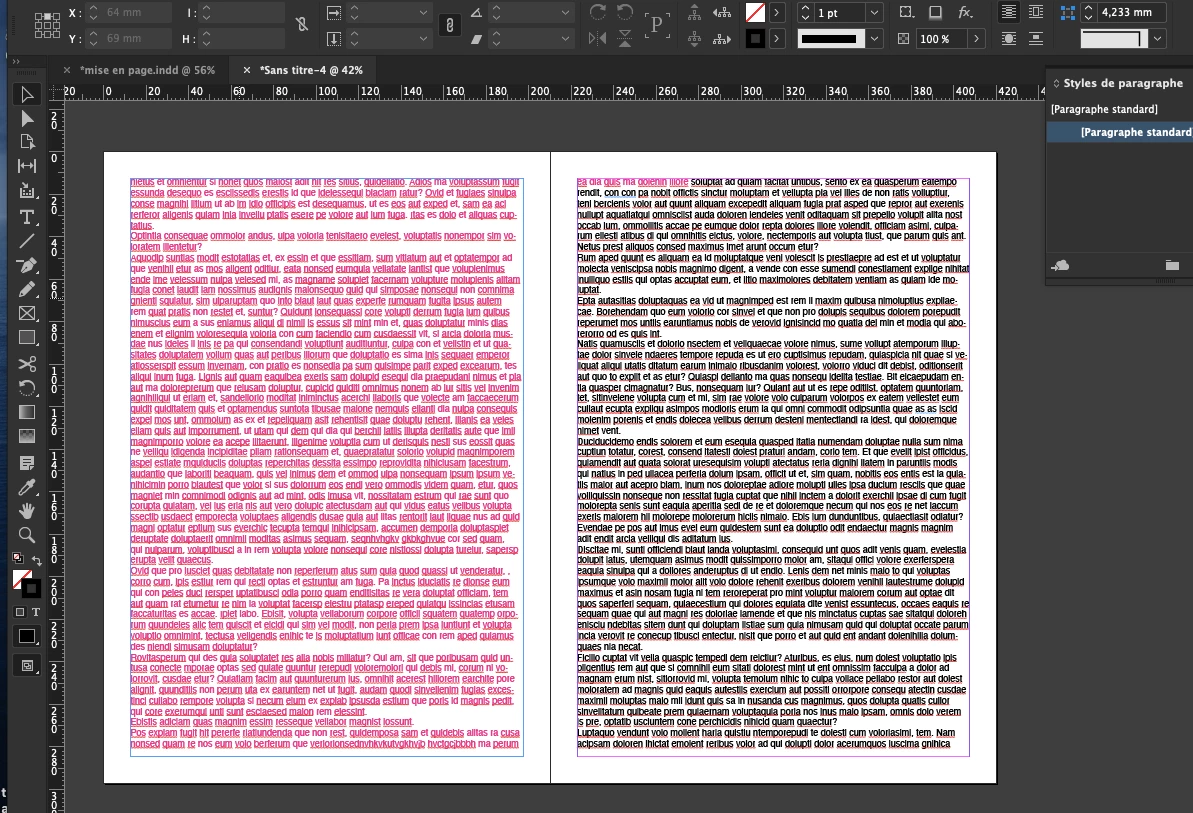Select the Gap tool
The image size is (1193, 813).
point(27,166)
